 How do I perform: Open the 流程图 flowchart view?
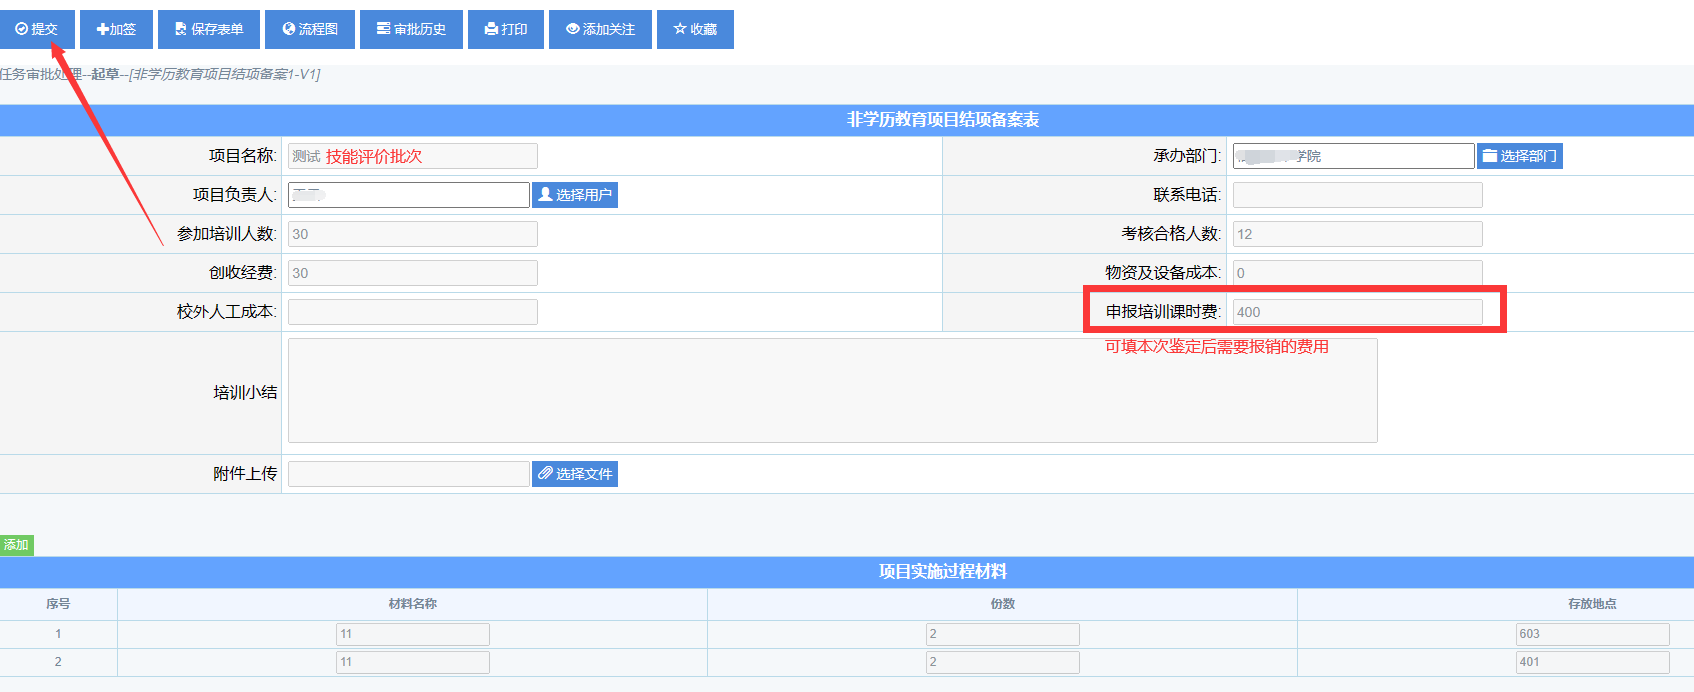[x=310, y=29]
